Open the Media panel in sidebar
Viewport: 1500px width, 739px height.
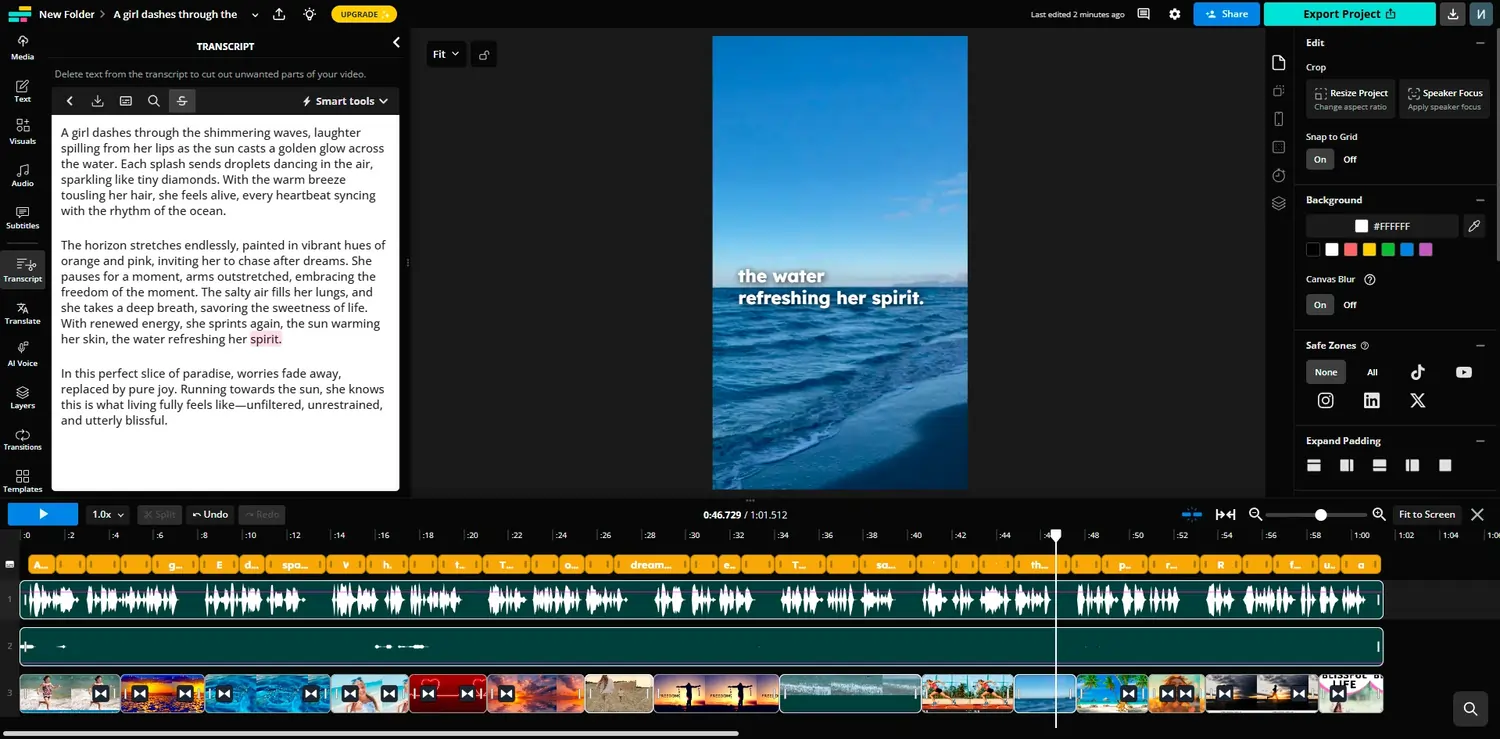coord(22,47)
